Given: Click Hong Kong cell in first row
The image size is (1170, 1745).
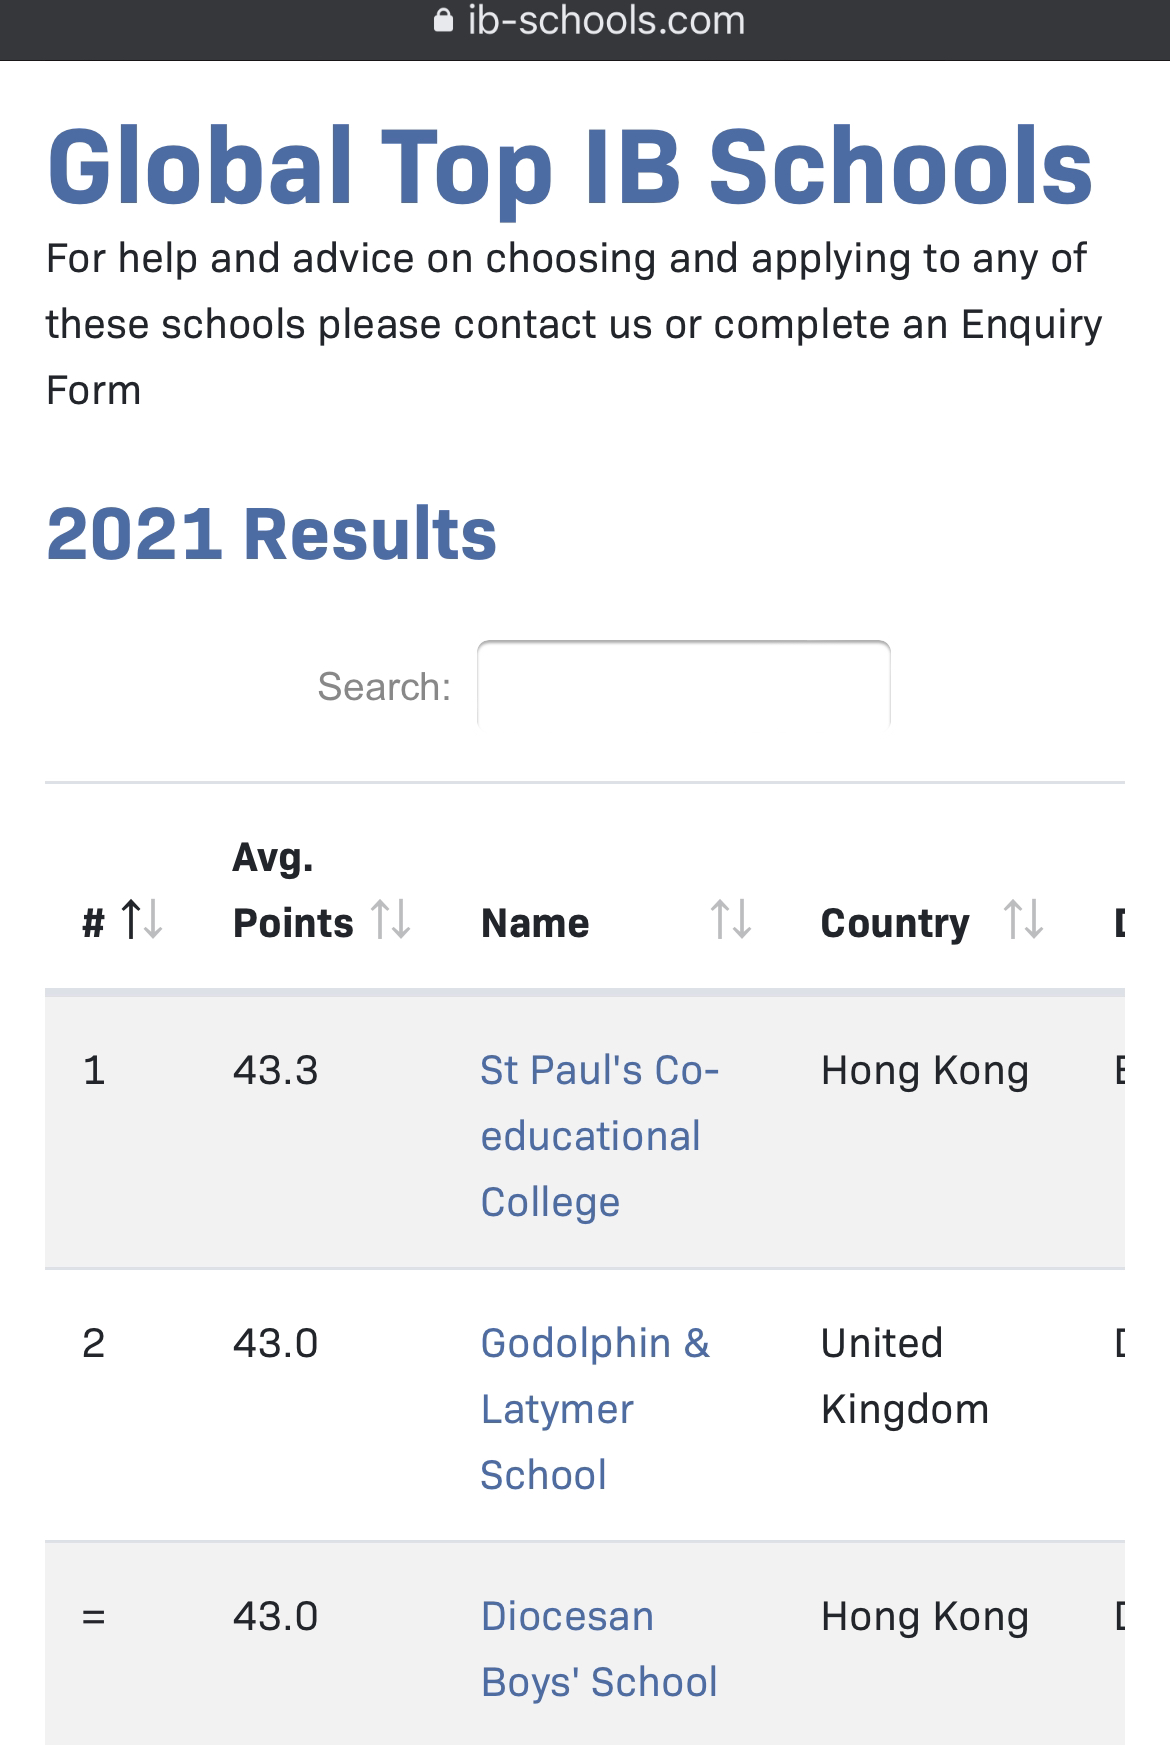Looking at the screenshot, I should [x=925, y=1071].
